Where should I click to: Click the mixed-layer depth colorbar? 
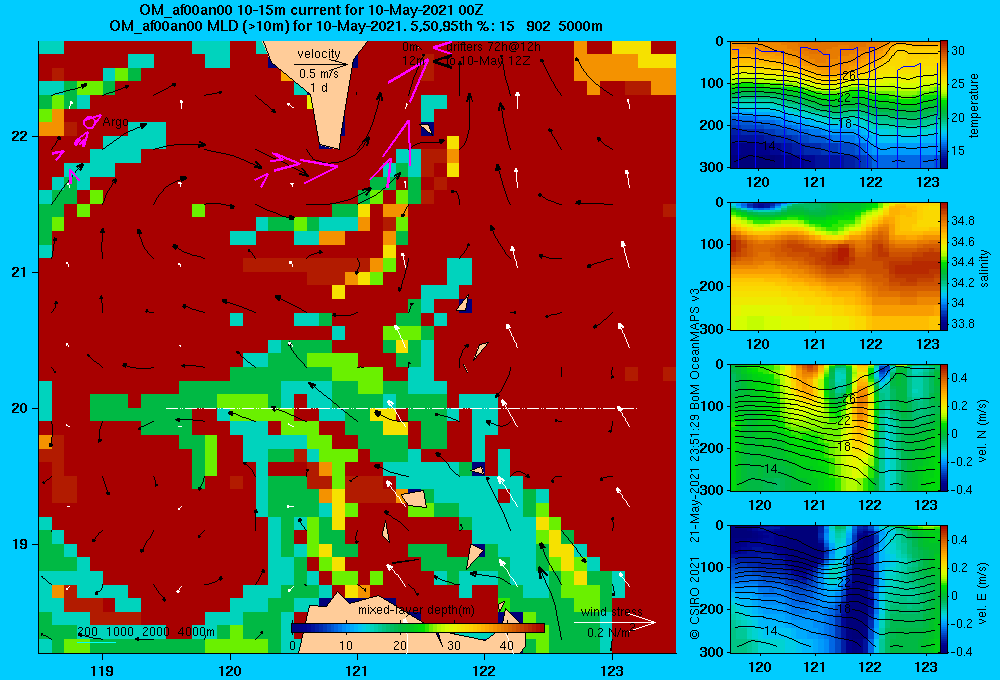click(x=418, y=628)
